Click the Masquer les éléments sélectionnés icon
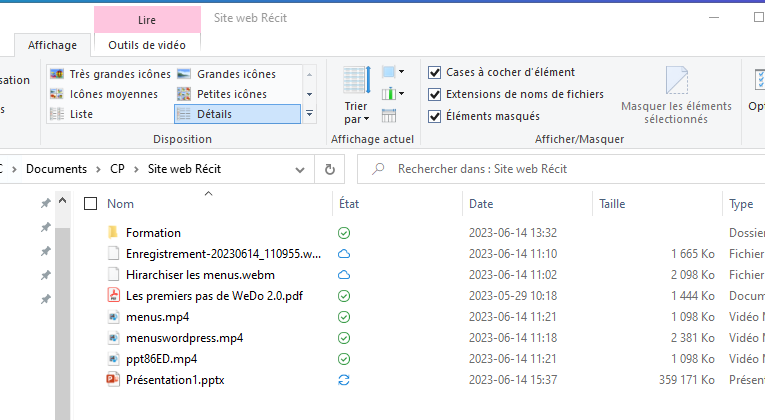Viewport: 765px width, 420px height. tap(677, 82)
